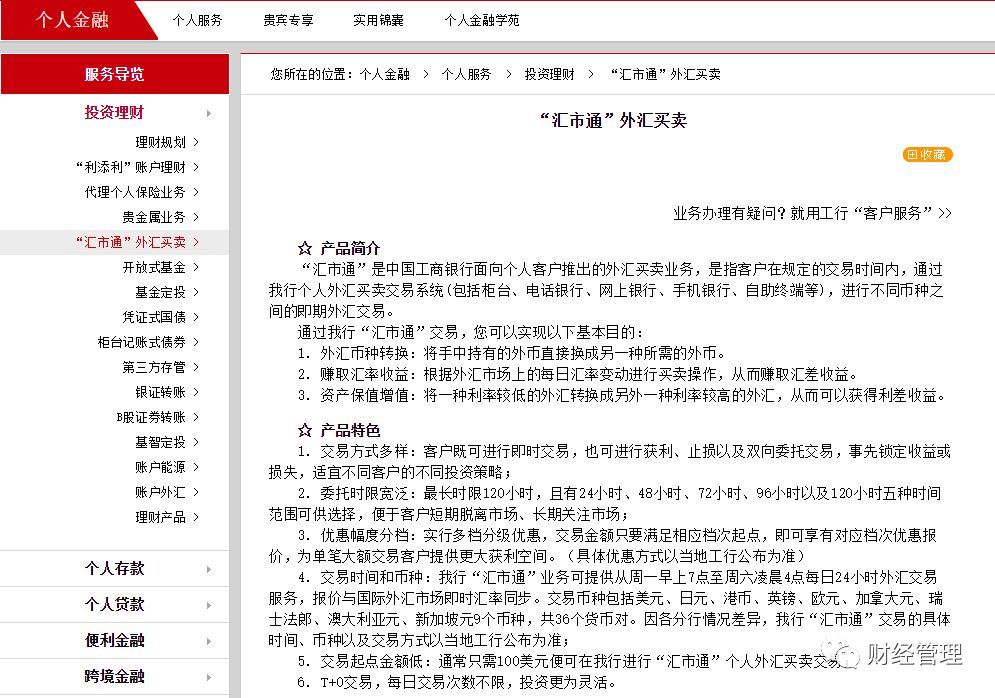Open 凭证式国债 sidebar item

point(154,317)
